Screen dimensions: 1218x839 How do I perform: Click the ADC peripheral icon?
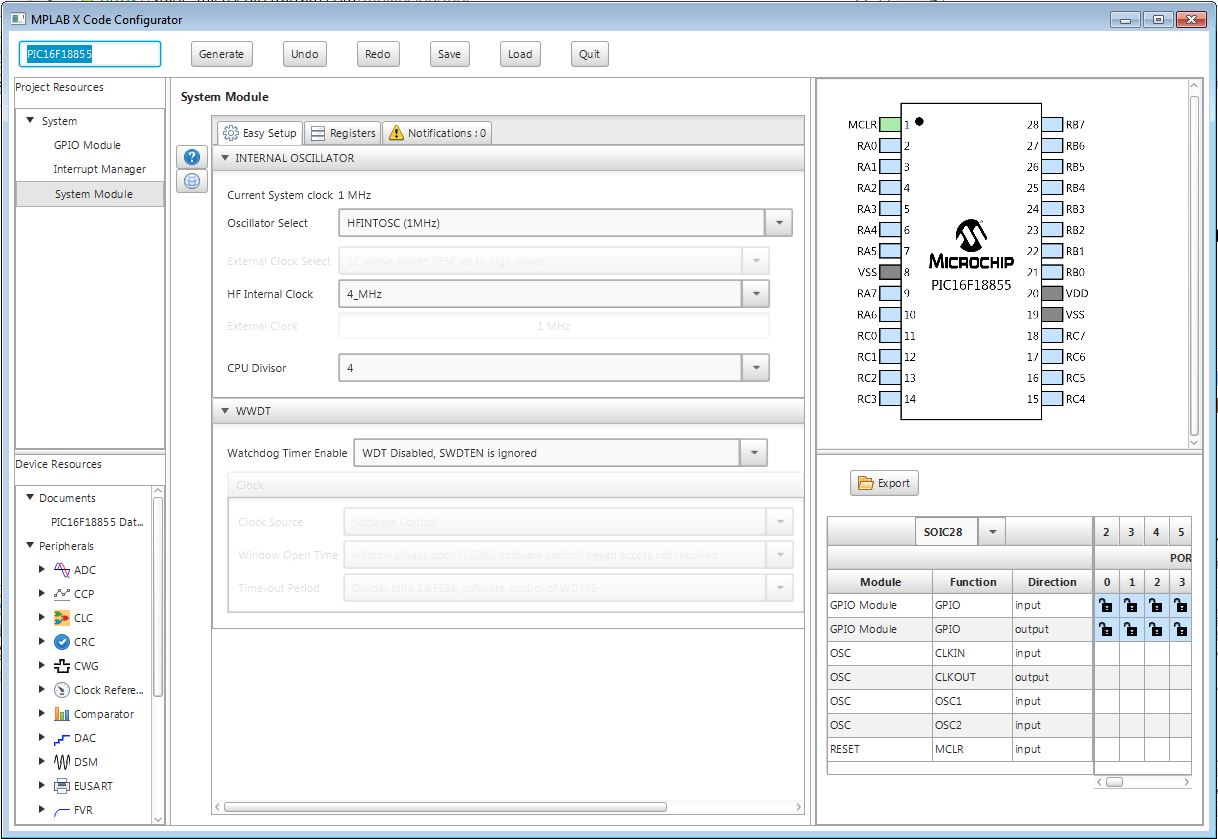click(62, 570)
